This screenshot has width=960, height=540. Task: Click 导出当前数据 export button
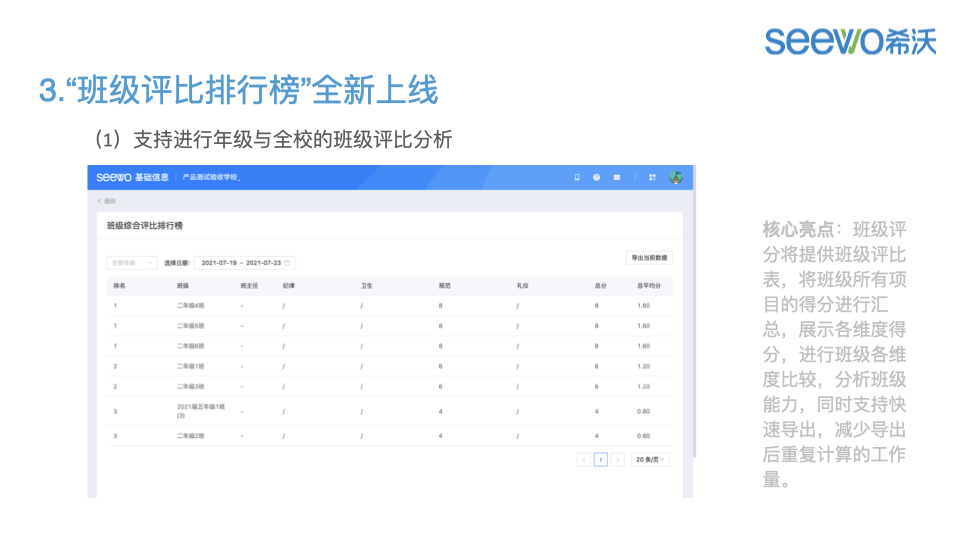649,258
